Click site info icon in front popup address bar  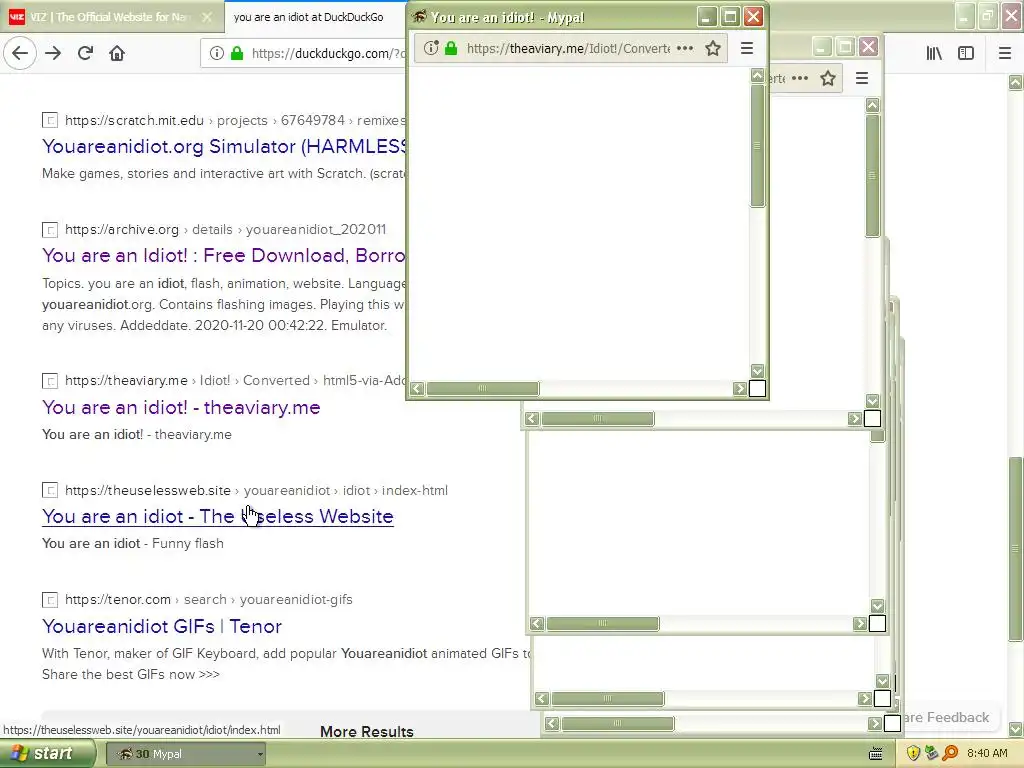(x=431, y=48)
